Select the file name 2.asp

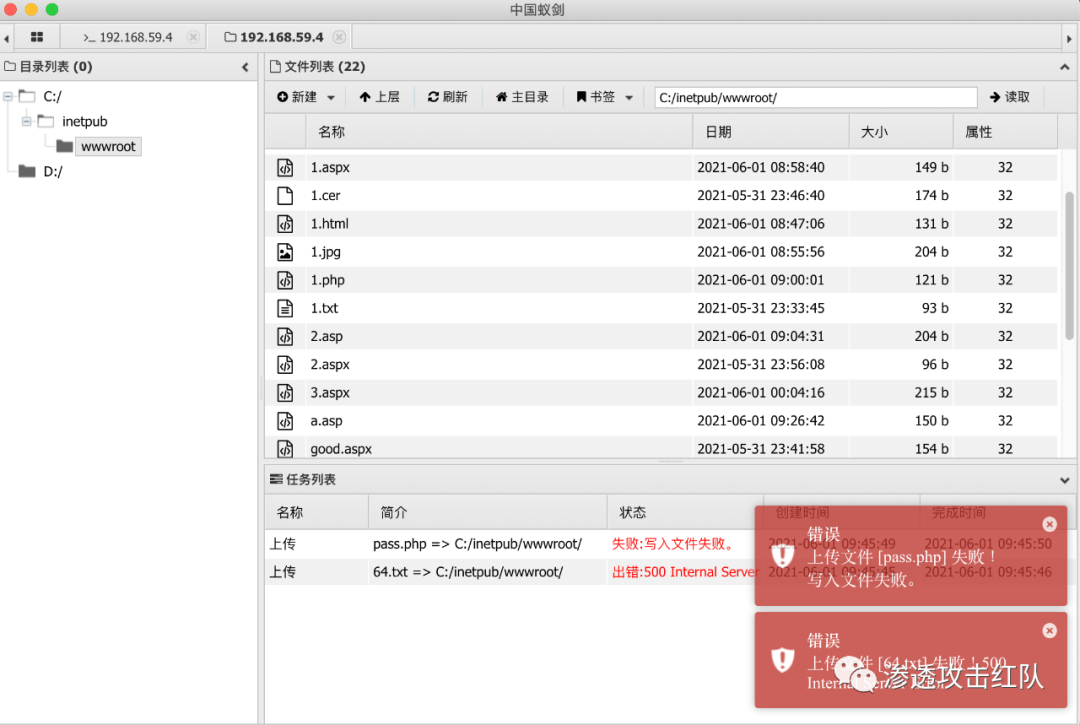(326, 337)
